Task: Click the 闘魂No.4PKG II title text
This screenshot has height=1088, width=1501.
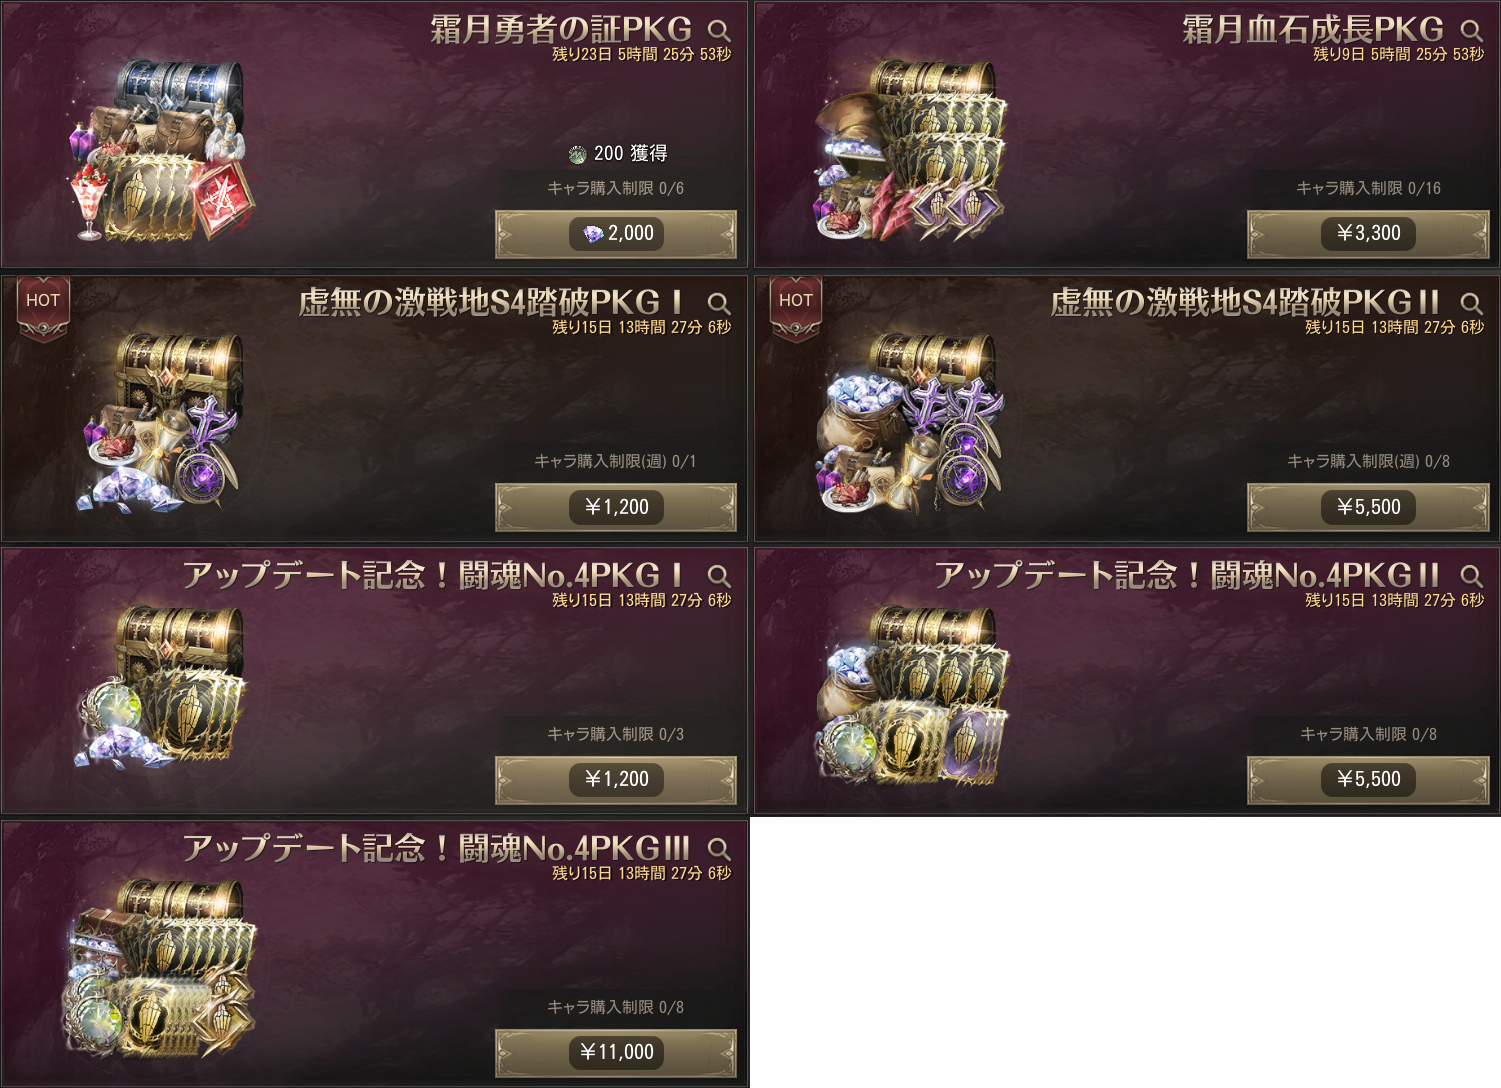Action: (x=1187, y=575)
